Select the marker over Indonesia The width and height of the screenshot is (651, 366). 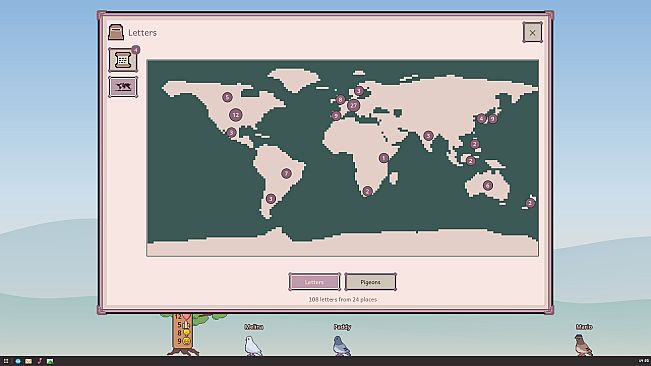pyautogui.click(x=470, y=161)
